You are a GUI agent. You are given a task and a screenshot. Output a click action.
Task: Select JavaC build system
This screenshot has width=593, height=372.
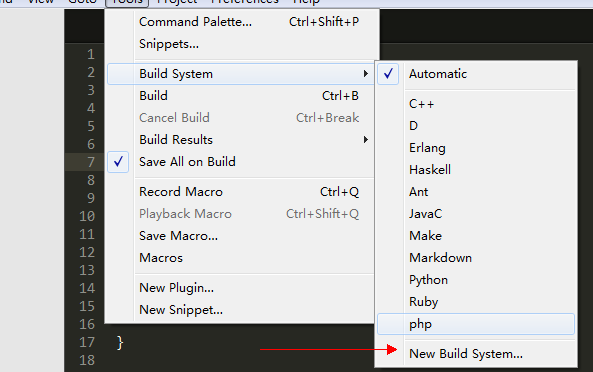(x=476, y=214)
